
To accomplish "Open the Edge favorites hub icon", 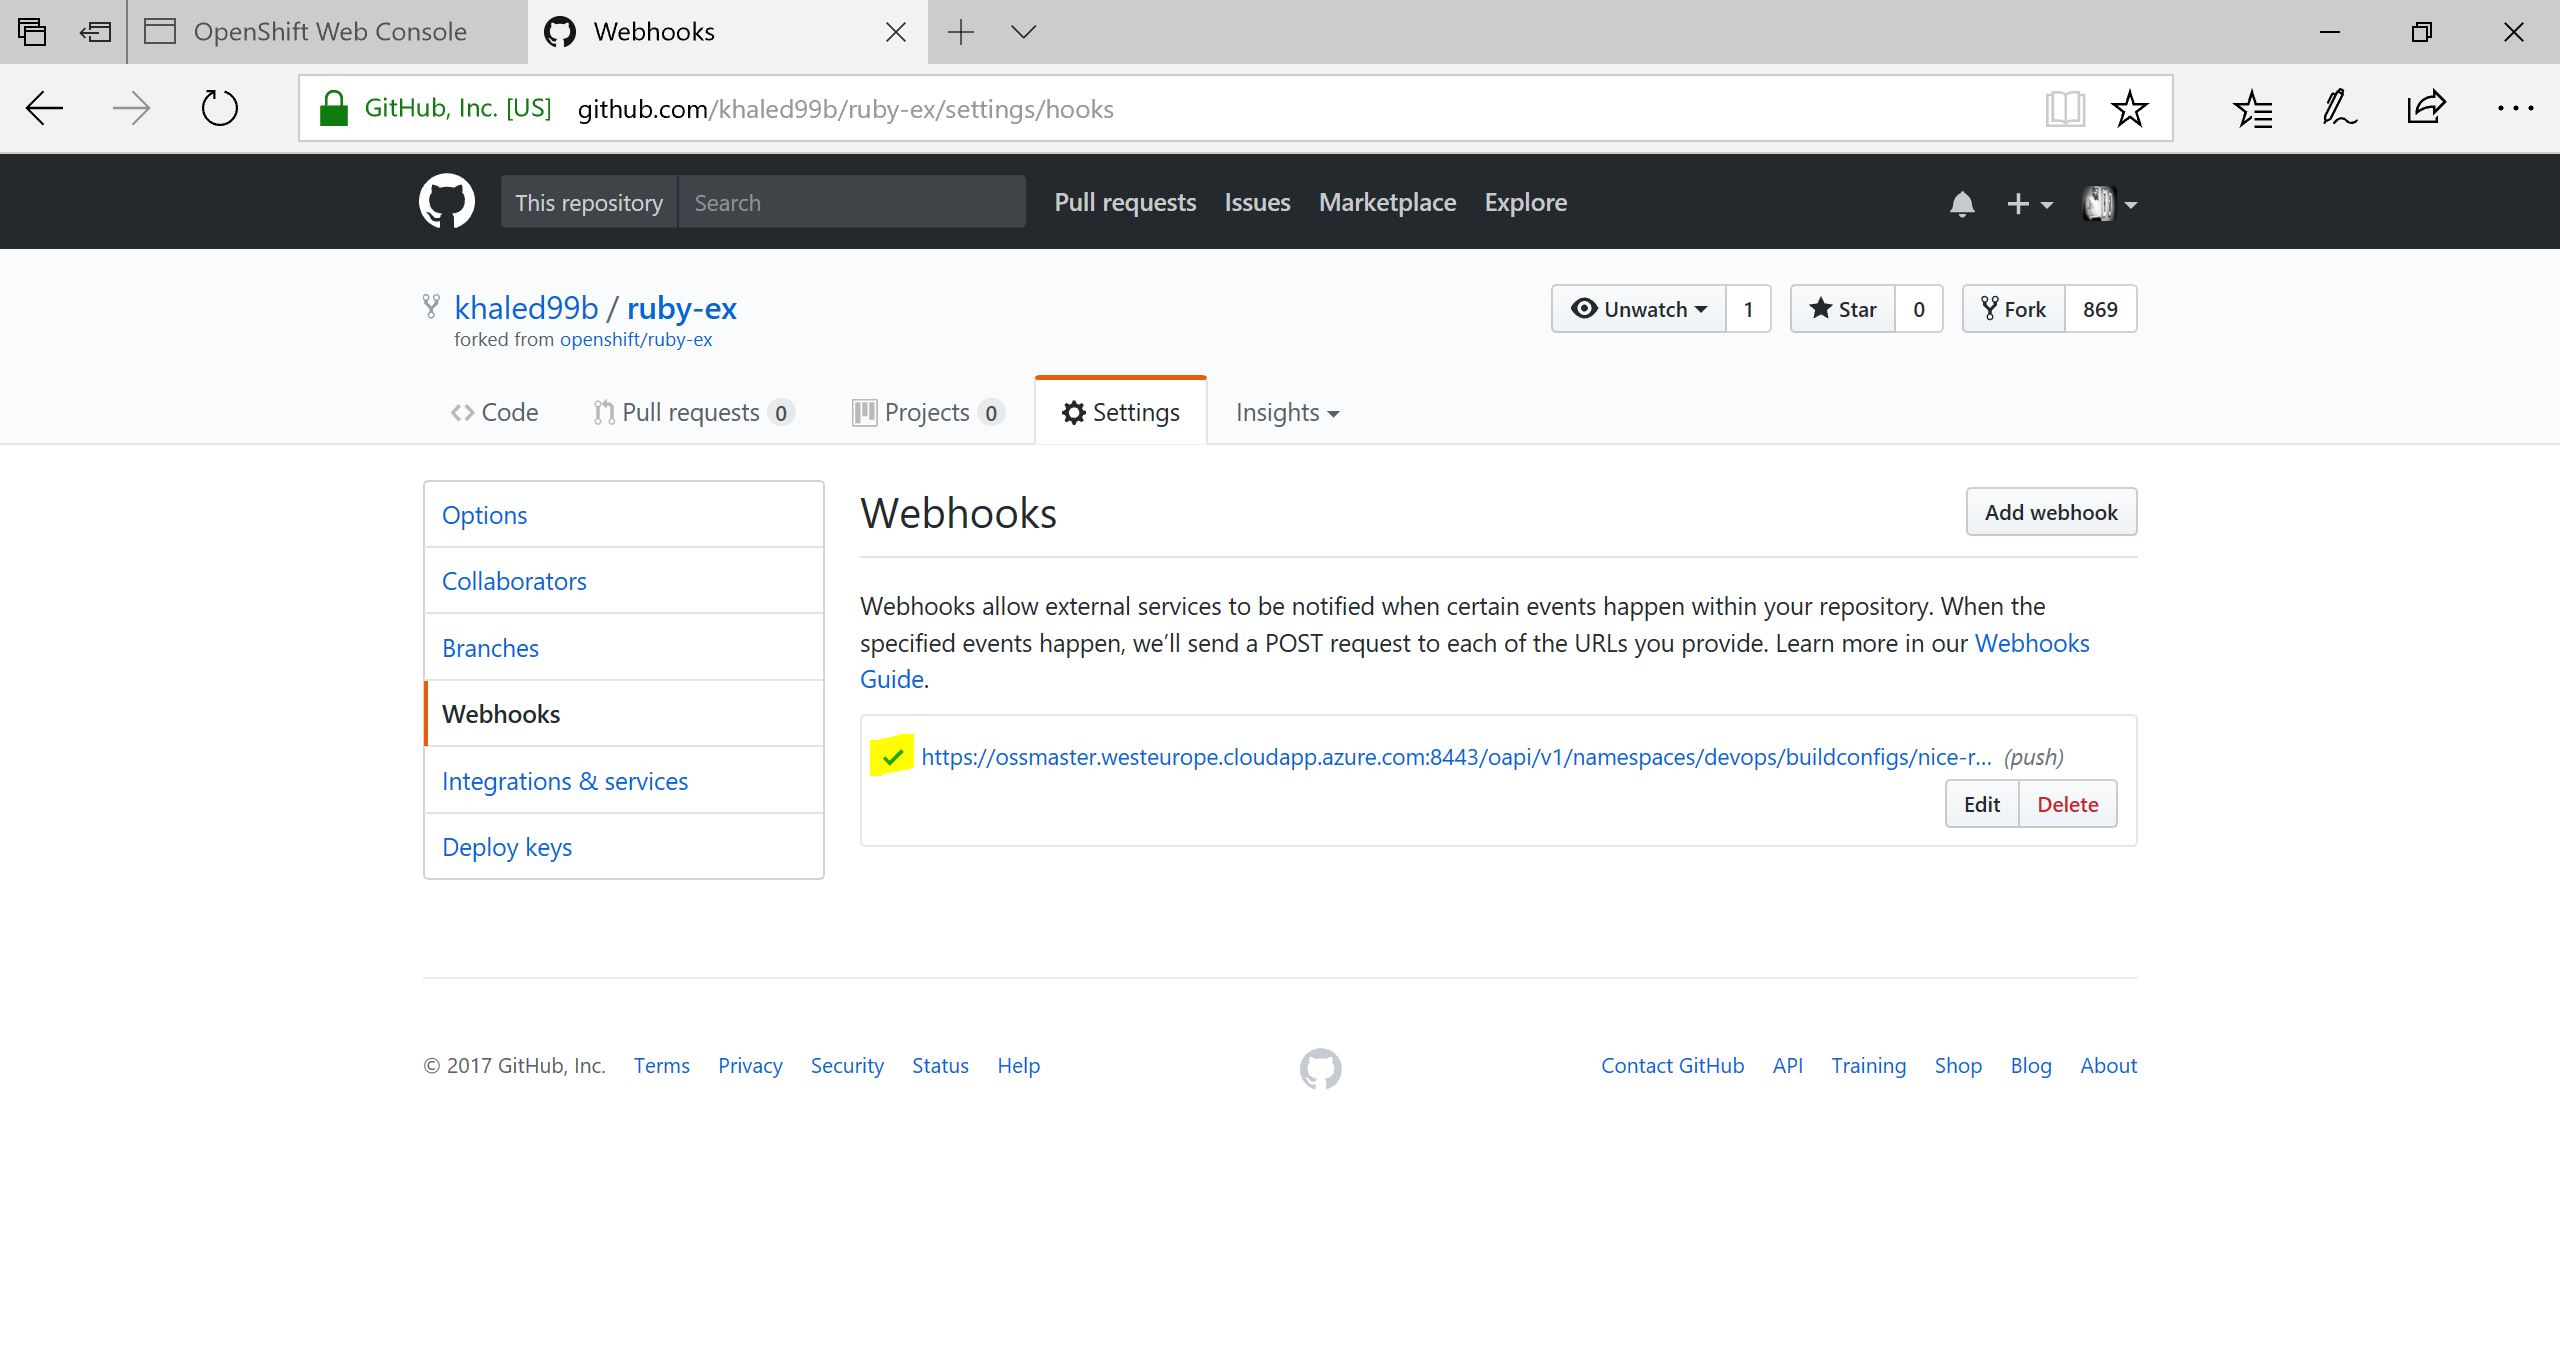I will 2252,108.
